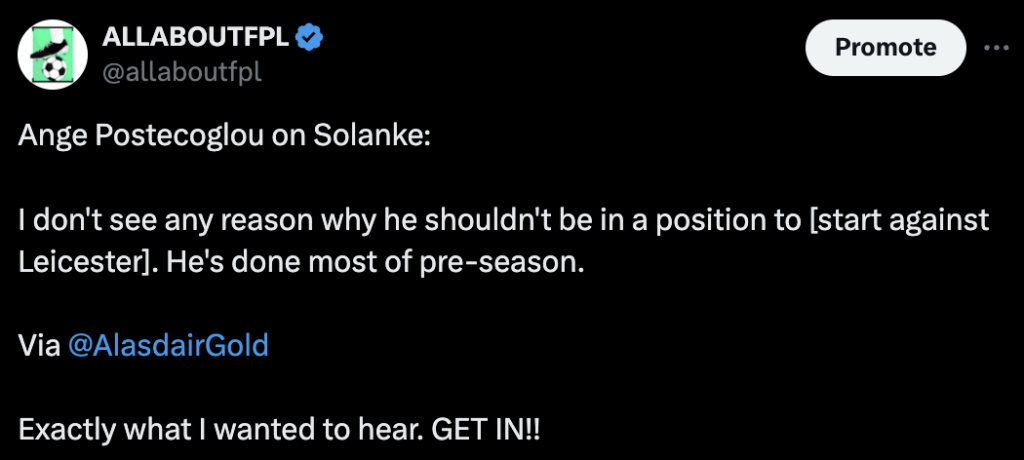Click the ALLABOUTFPL profile avatar
Screen dimensions: 1024x460
53,54
